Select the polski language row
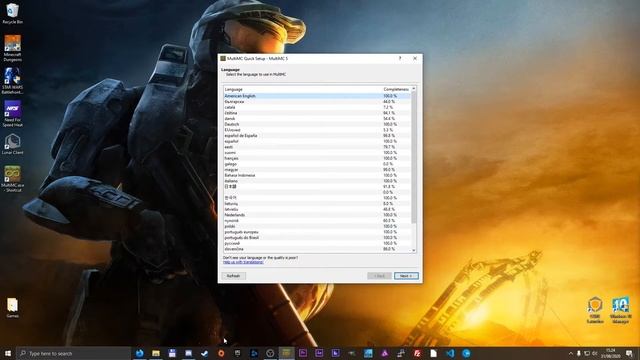 [x=317, y=226]
